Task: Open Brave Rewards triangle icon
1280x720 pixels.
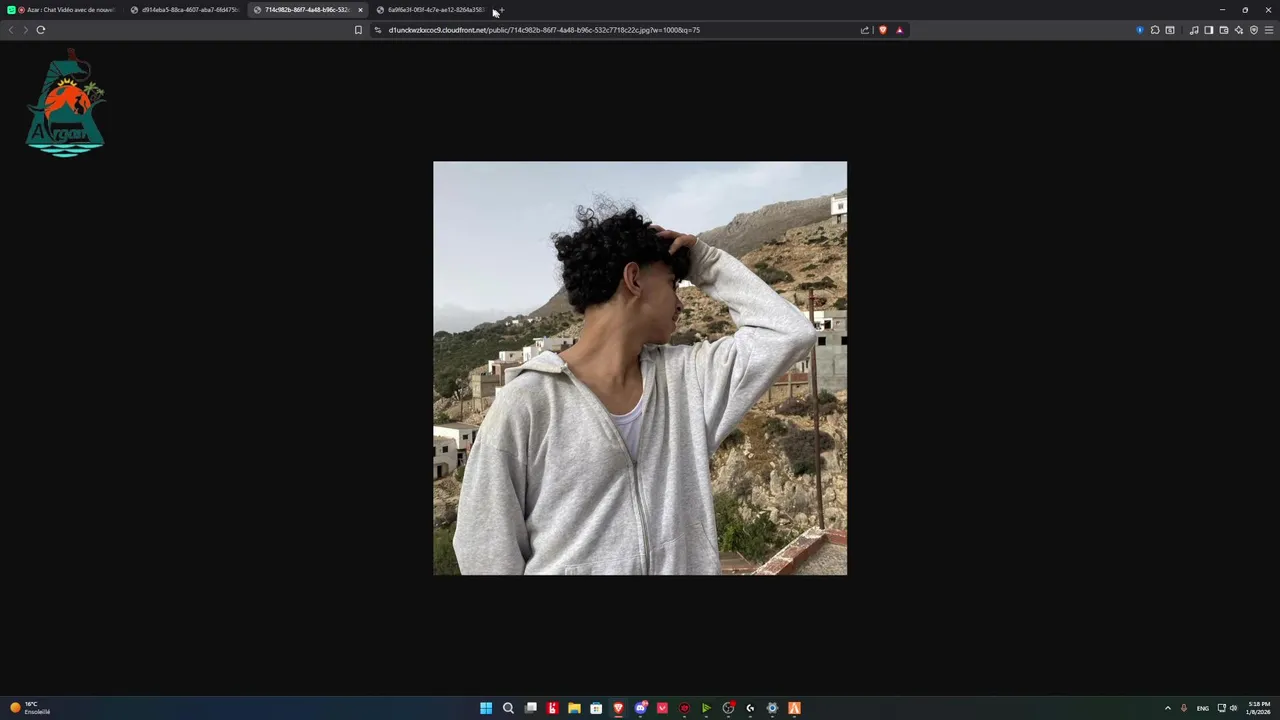Action: [x=899, y=30]
